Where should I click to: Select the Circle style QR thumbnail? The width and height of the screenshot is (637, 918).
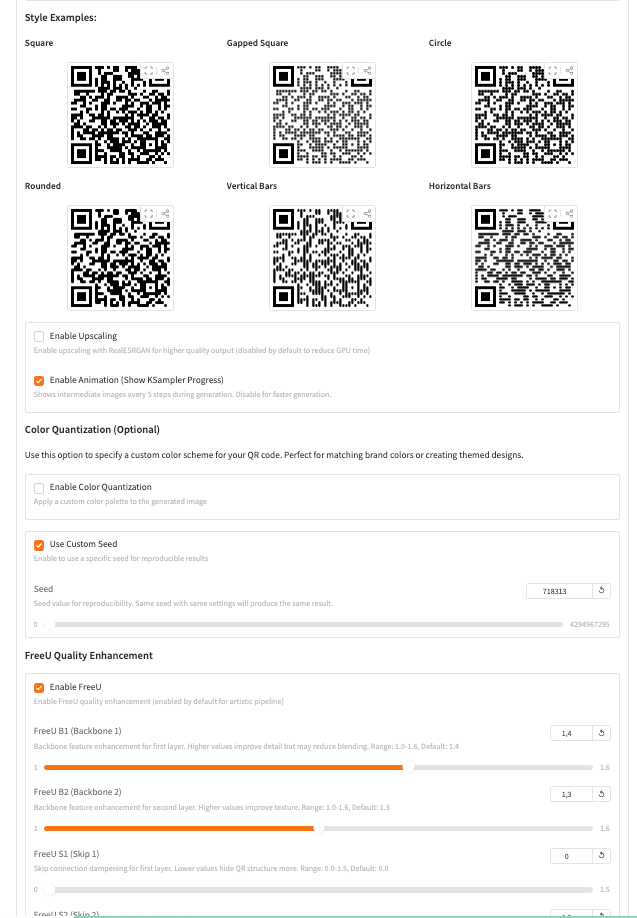(524, 114)
